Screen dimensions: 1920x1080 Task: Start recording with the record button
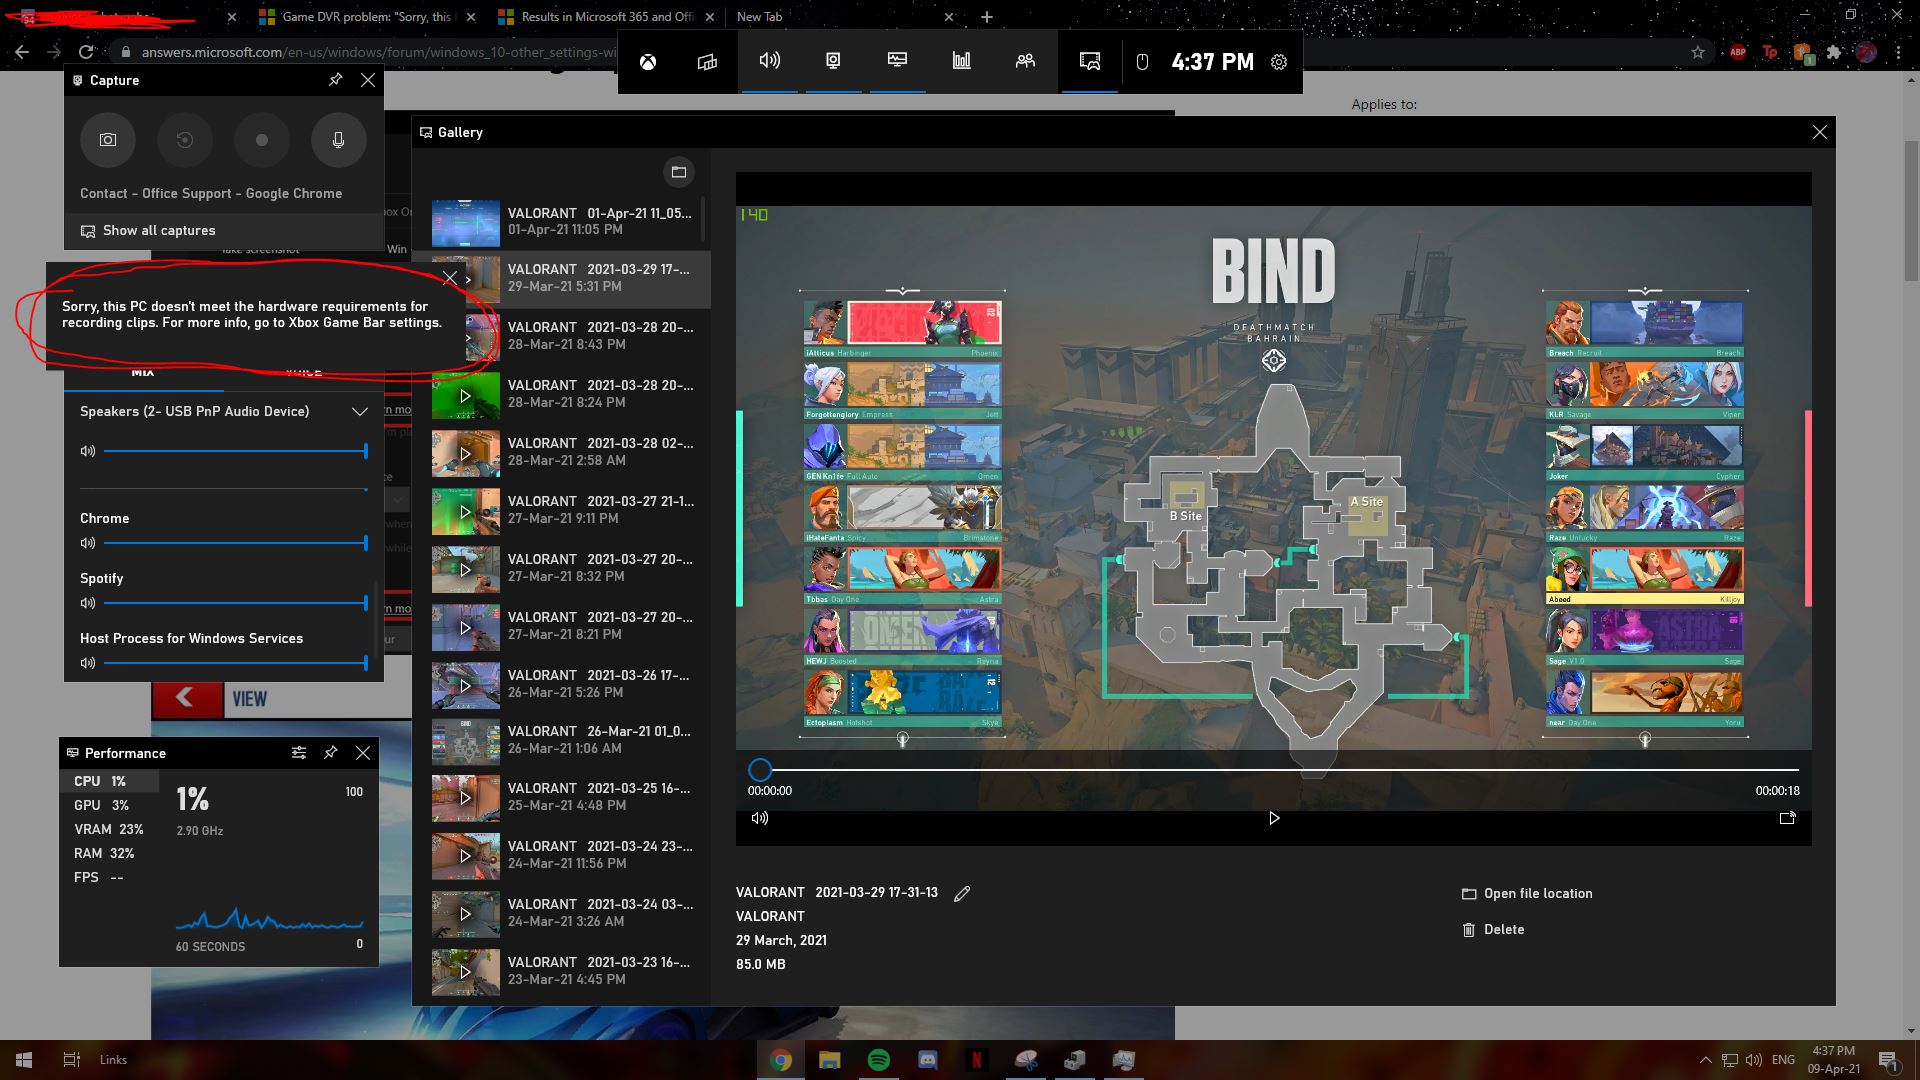click(x=262, y=140)
